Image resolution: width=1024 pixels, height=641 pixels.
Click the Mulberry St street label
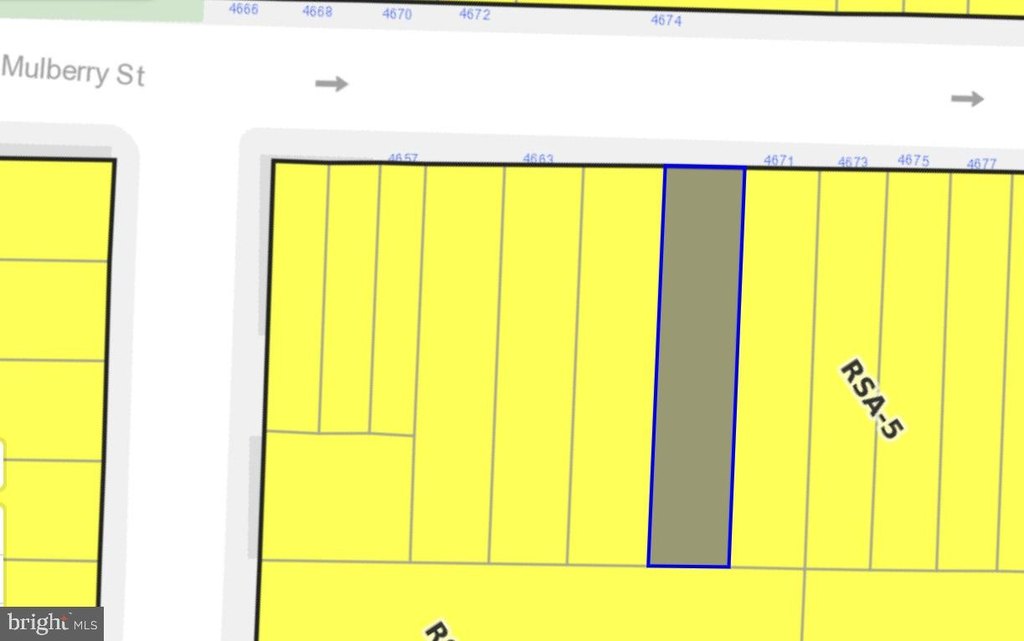73,72
